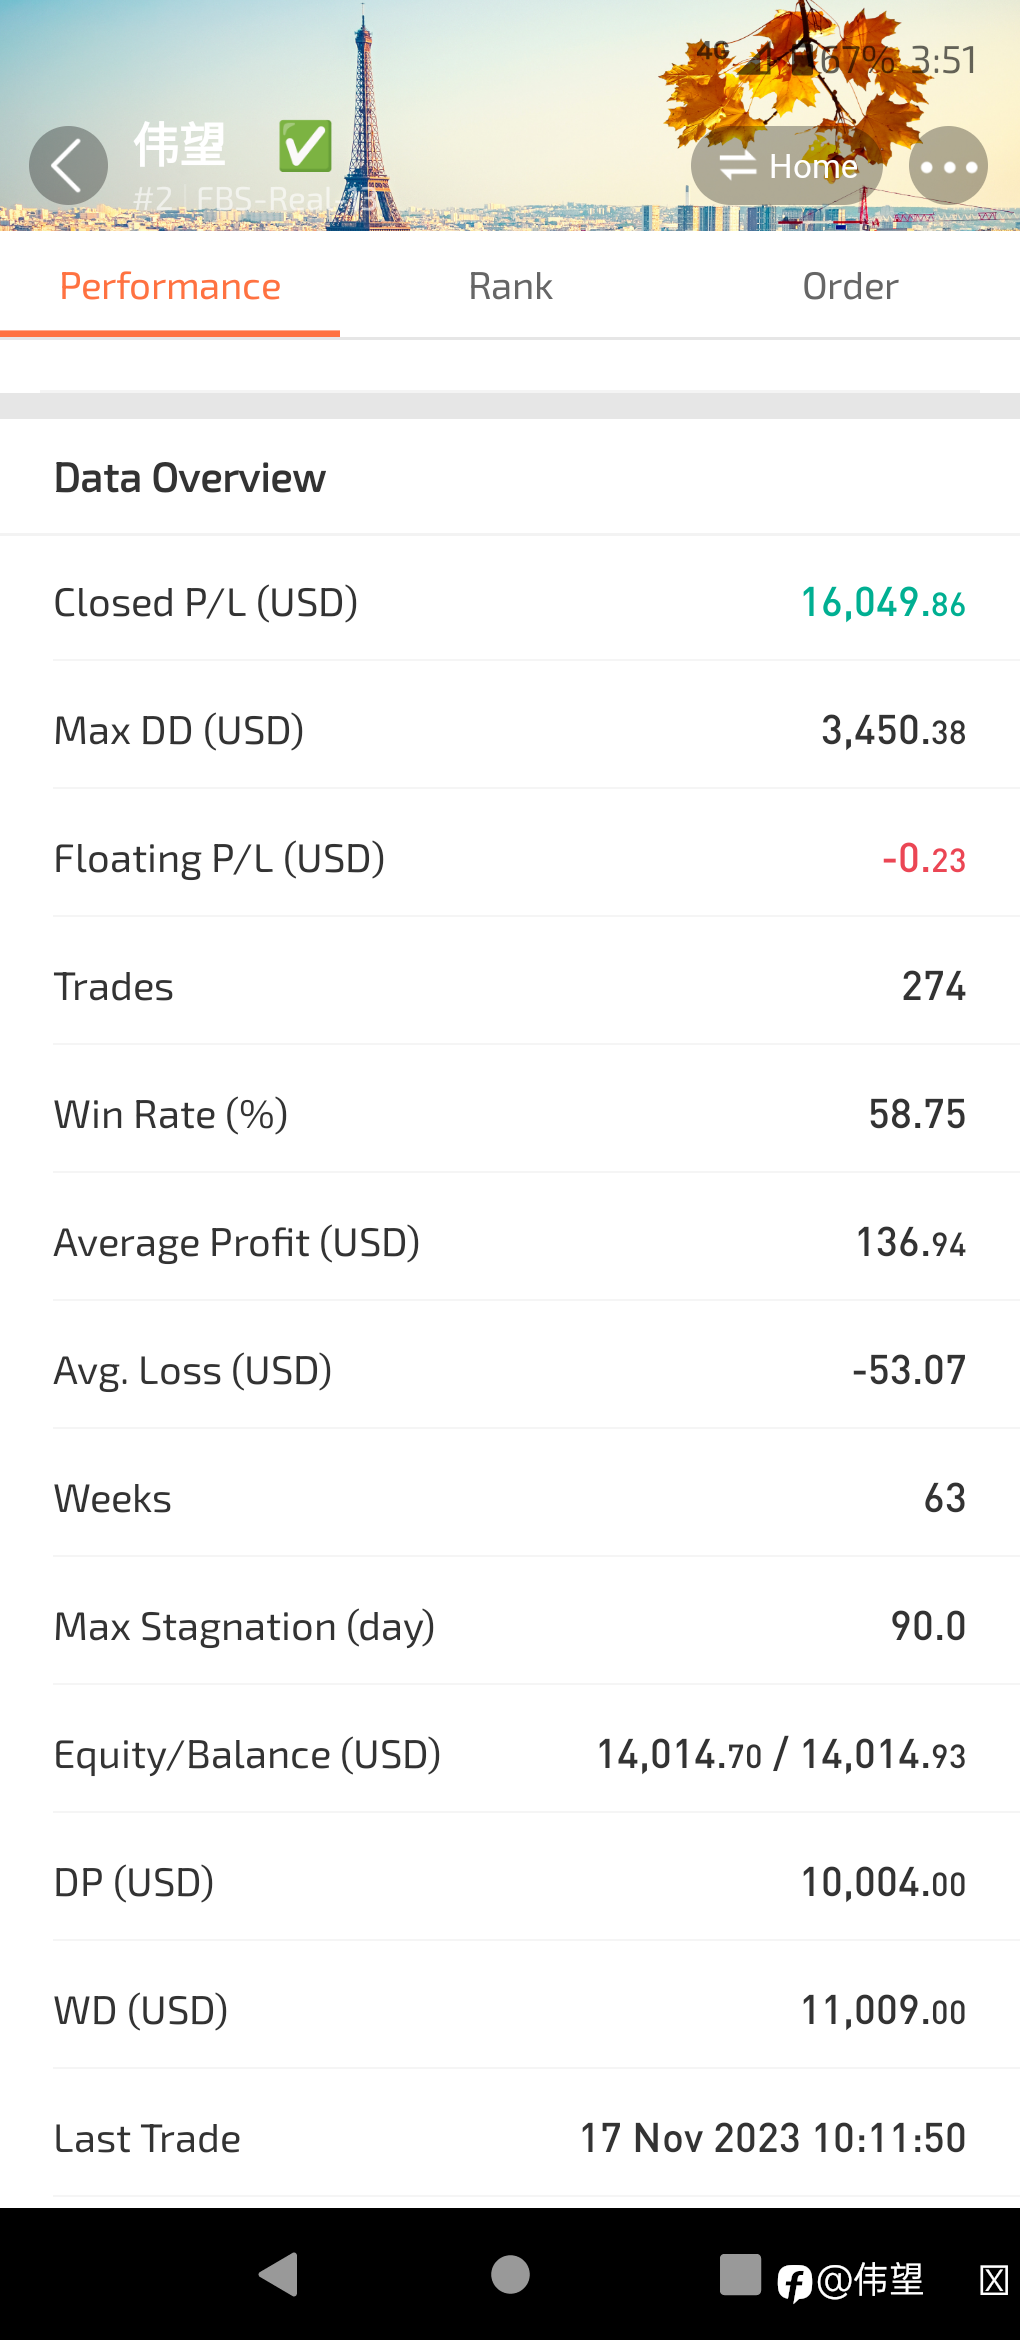Tap the trader name 伟望 in header
1020x2340 pixels.
pyautogui.click(x=180, y=146)
